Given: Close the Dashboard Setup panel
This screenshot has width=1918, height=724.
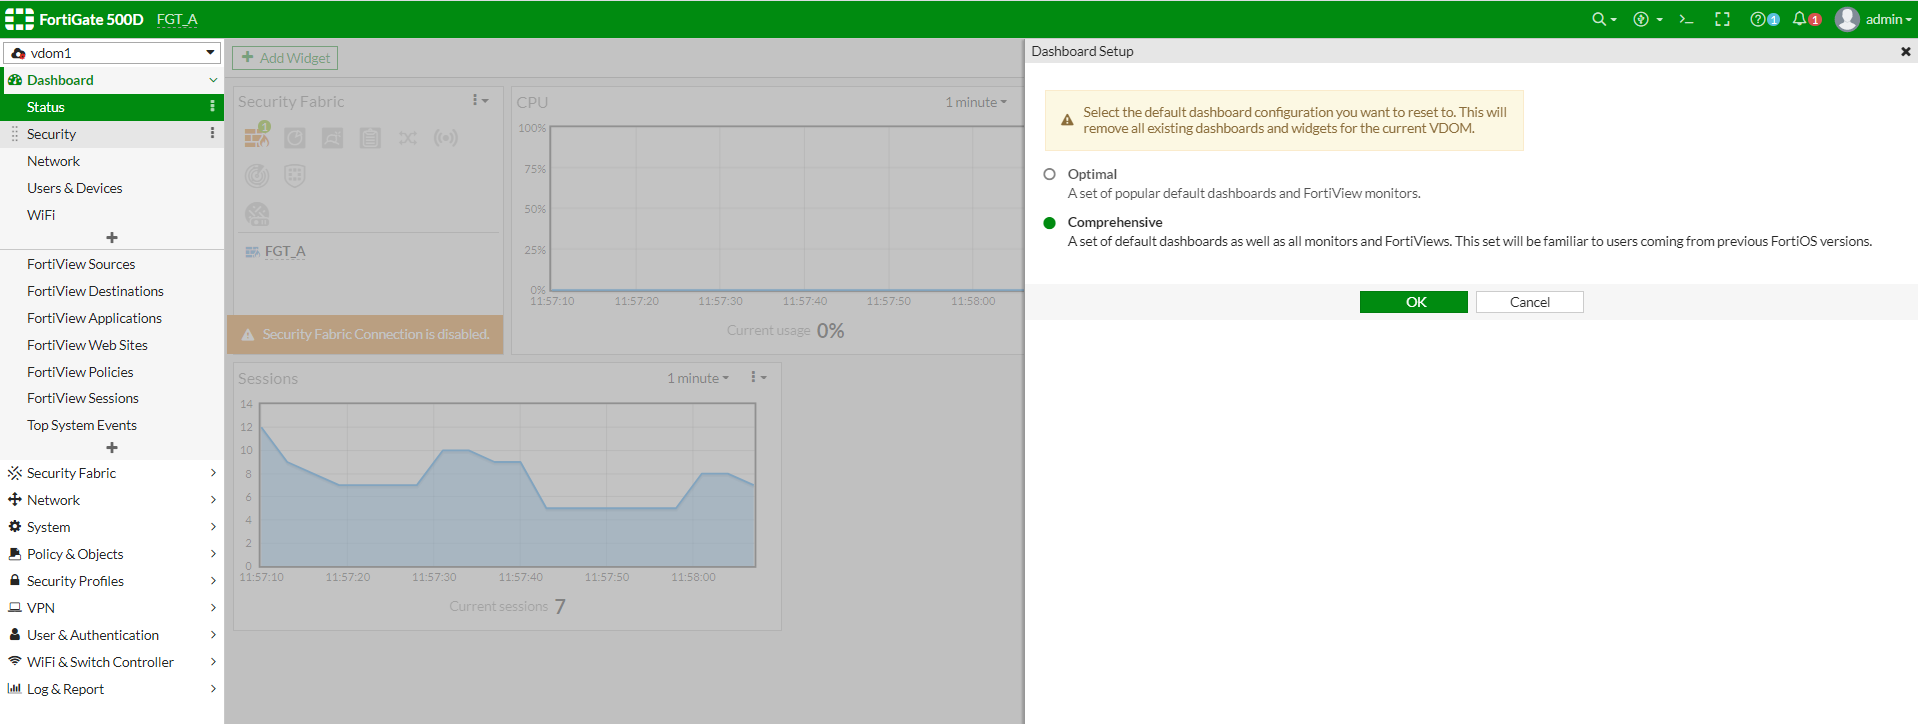Looking at the screenshot, I should tap(1905, 51).
